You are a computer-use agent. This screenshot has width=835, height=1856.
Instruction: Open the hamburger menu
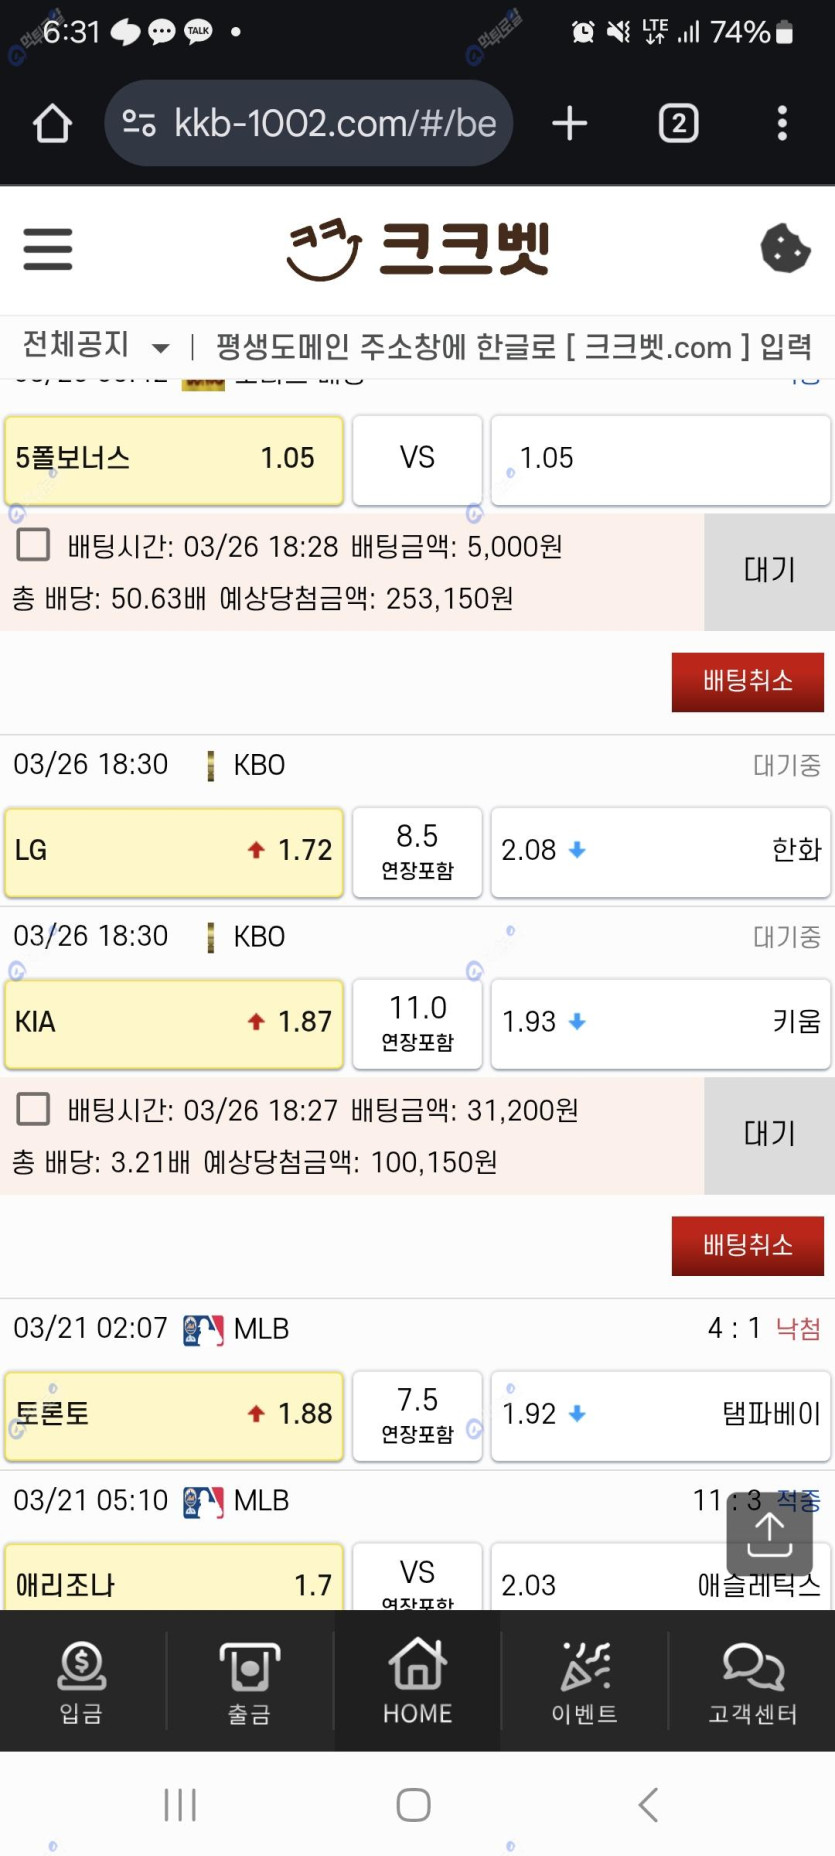pos(48,249)
